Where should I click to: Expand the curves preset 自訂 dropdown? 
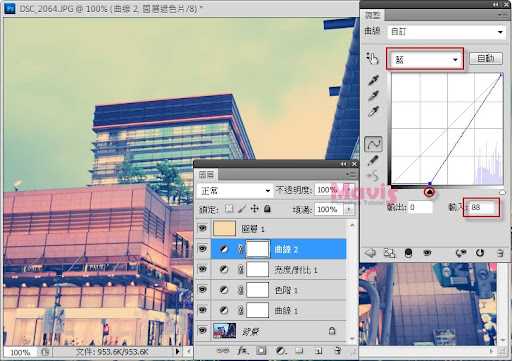446,32
